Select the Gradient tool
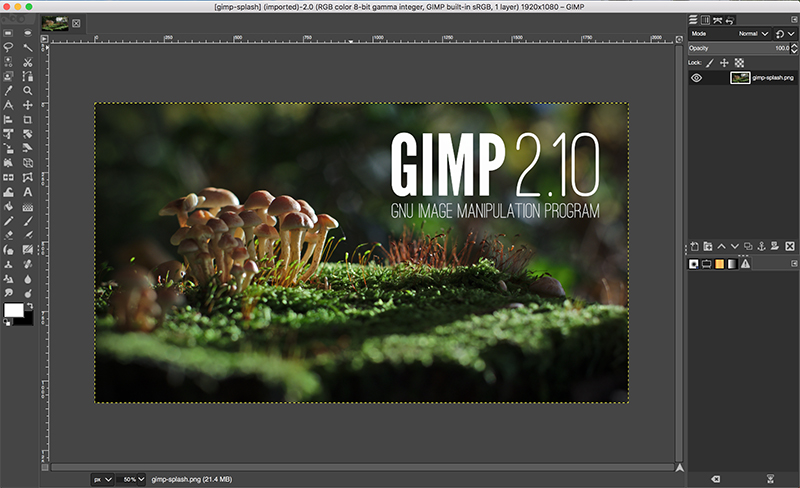 tap(28, 206)
